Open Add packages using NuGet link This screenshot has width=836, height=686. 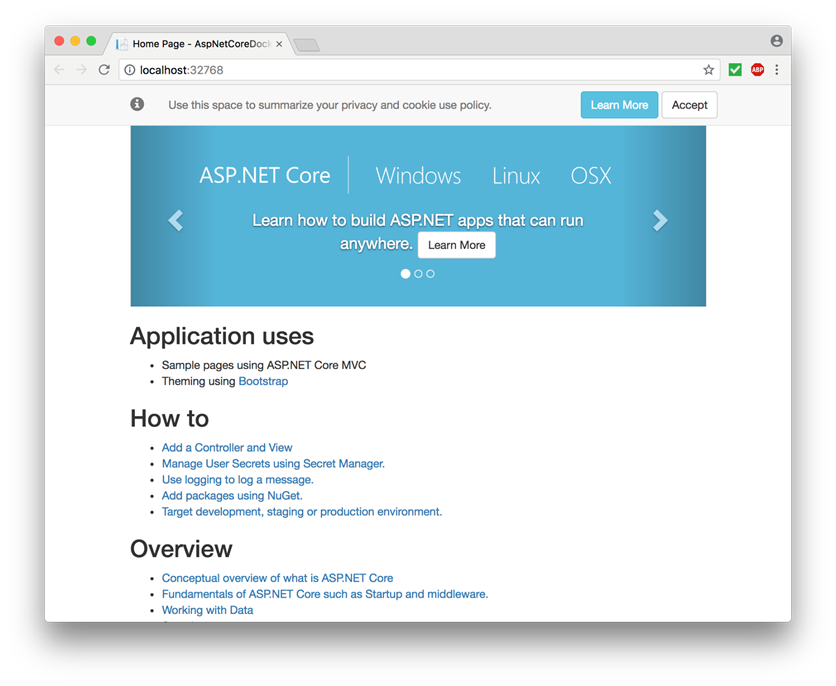[232, 496]
